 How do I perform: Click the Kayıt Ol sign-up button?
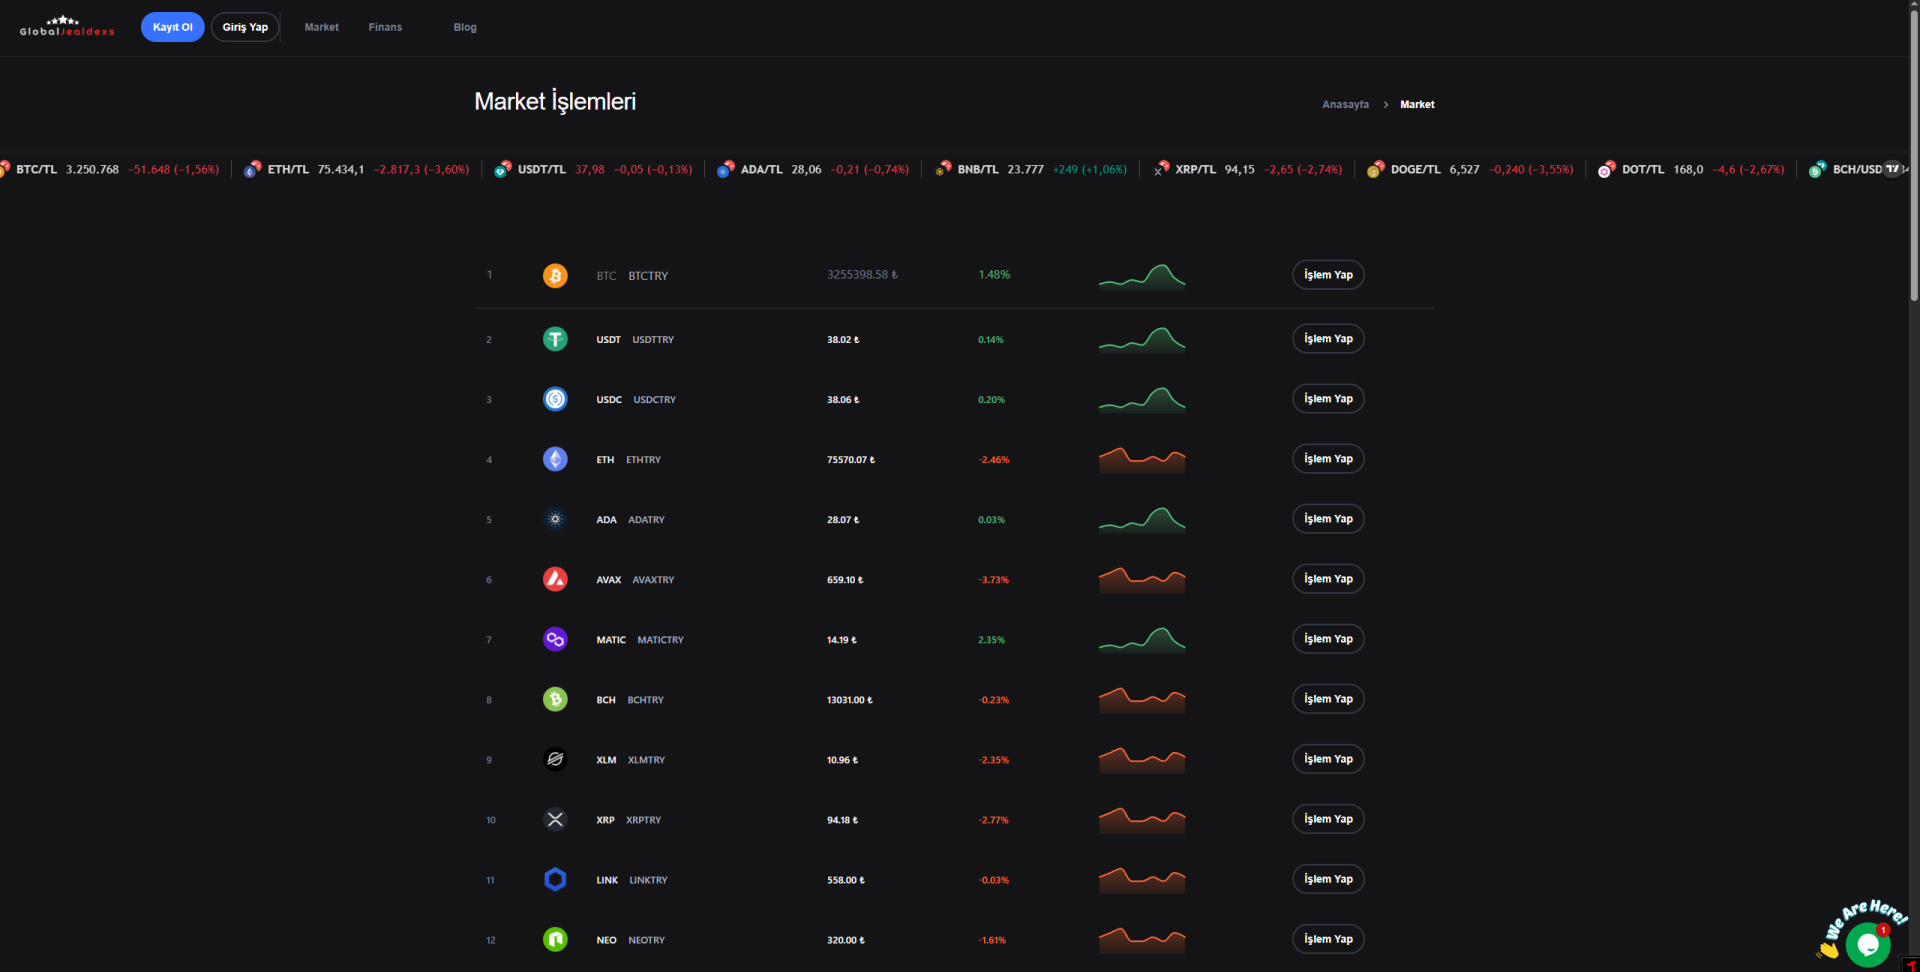172,27
